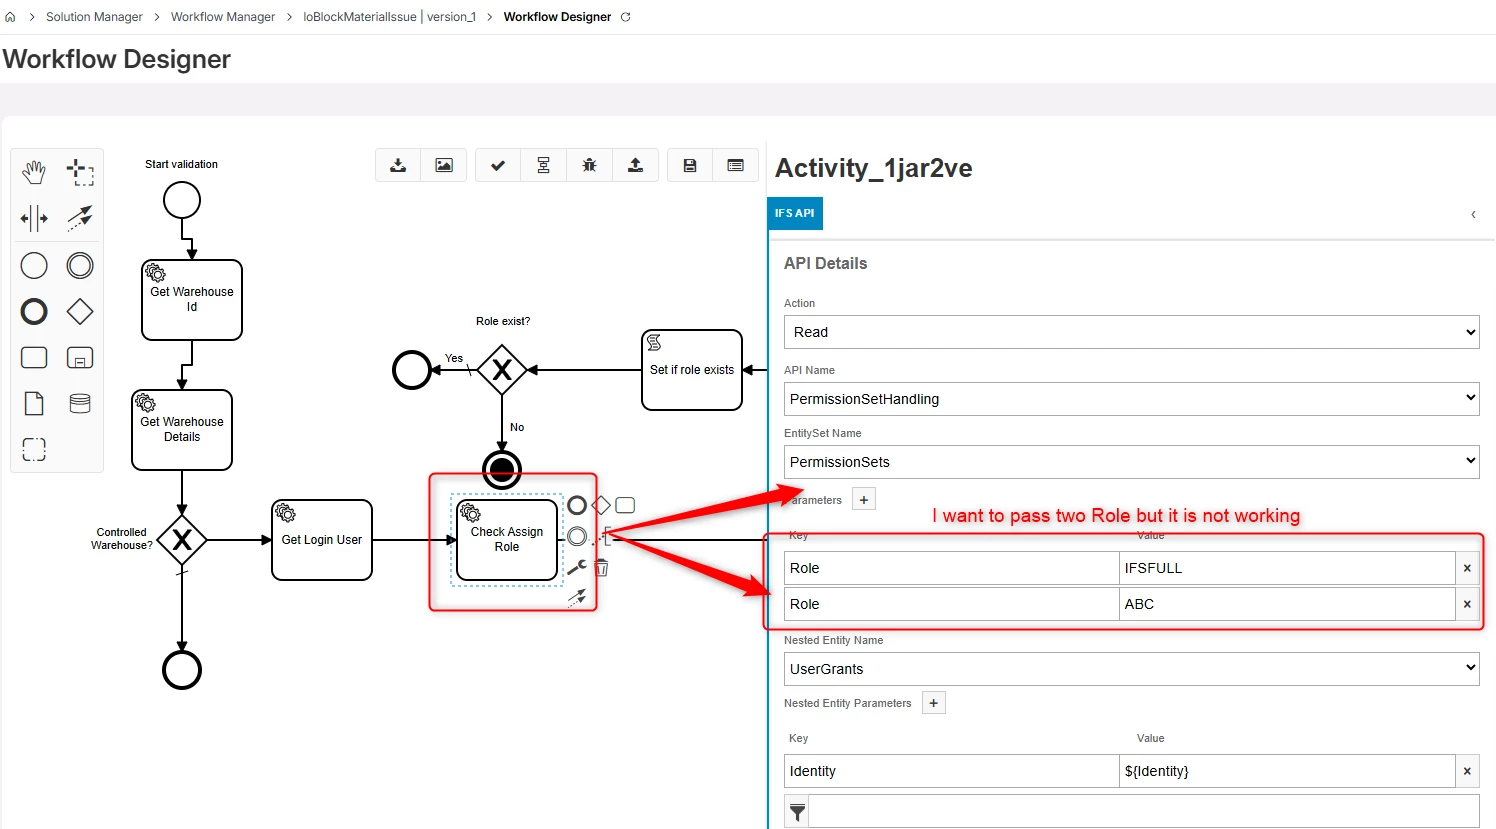Activate the lasso selection tool
This screenshot has height=829, width=1496.
[x=80, y=172]
